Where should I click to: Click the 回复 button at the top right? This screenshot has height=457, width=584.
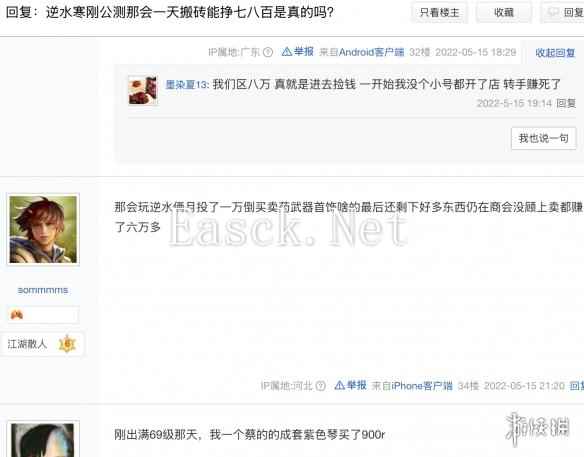point(563,12)
